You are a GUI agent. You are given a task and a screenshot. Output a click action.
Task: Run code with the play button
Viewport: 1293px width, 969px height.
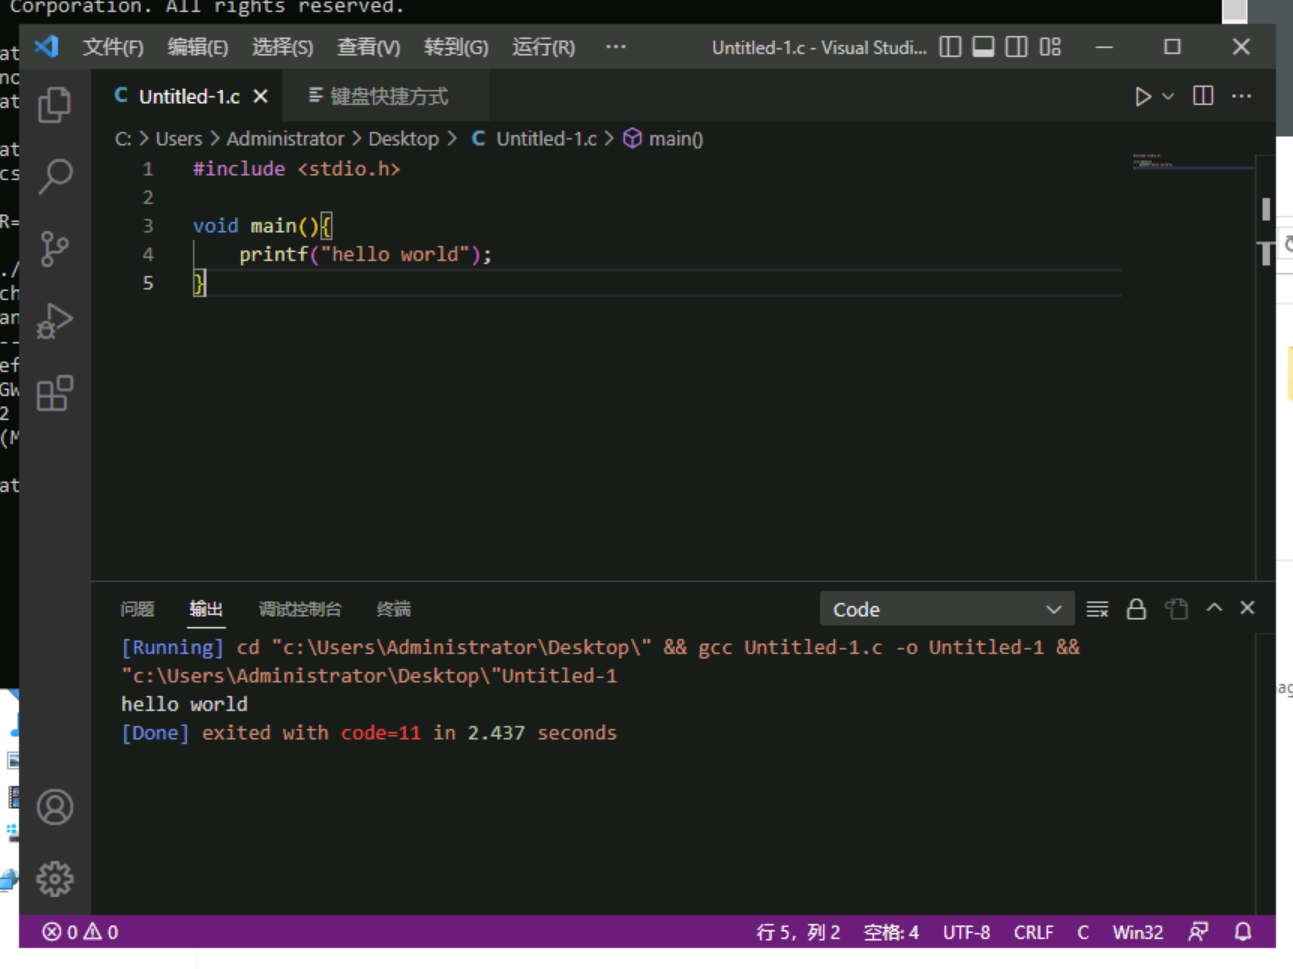(1142, 96)
